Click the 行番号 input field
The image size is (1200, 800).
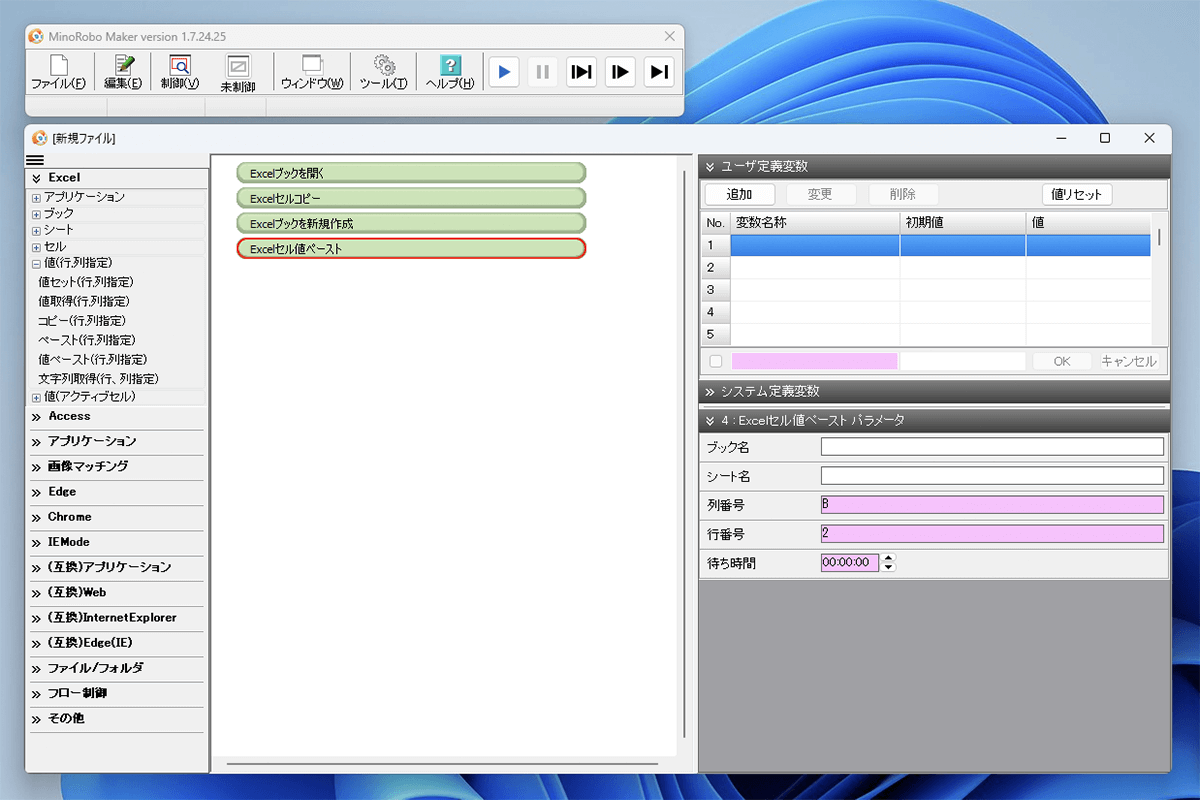click(992, 534)
